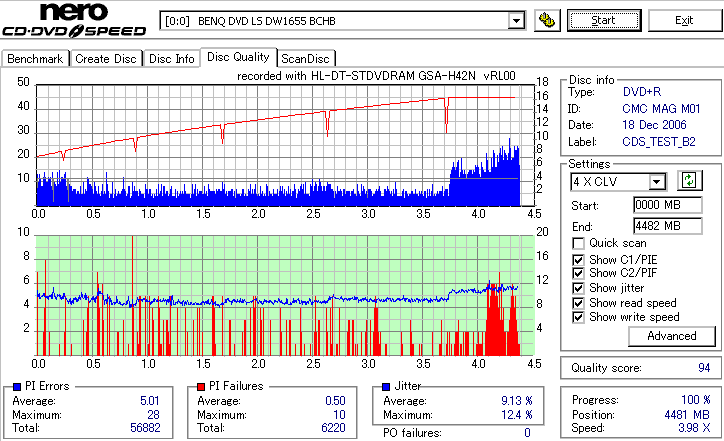Open the drive selection dropdown arrow
Image resolution: width=724 pixels, height=441 pixels.
tap(516, 21)
